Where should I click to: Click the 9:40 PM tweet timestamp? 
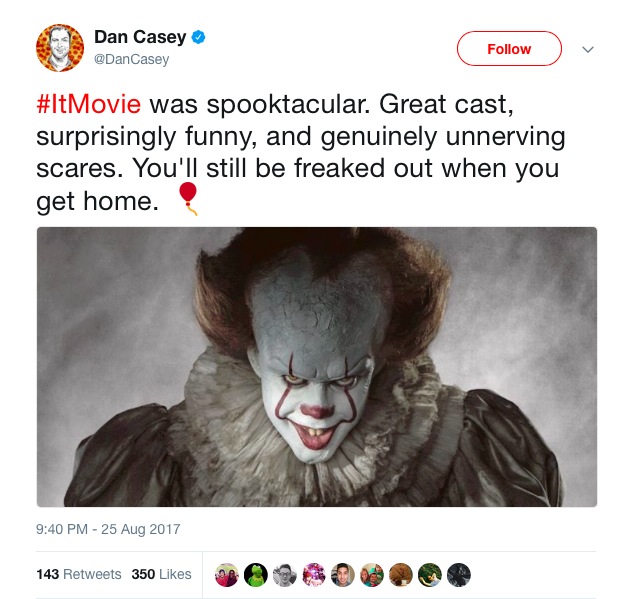(108, 529)
